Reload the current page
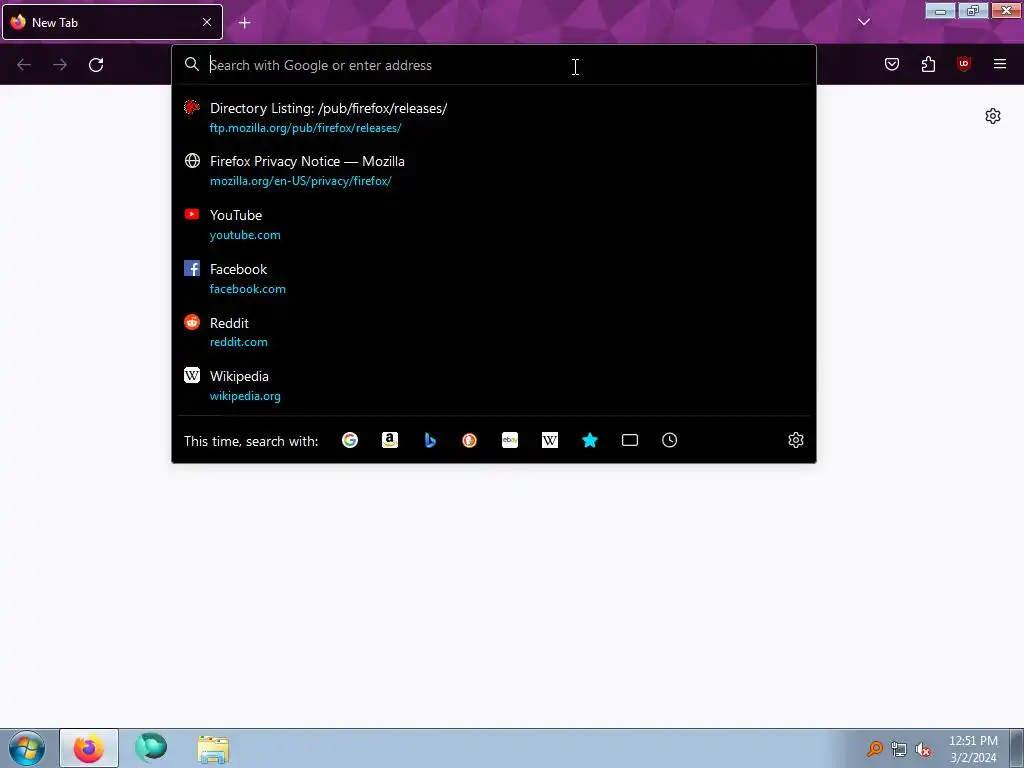Screen dimensions: 1024x768 point(96,65)
